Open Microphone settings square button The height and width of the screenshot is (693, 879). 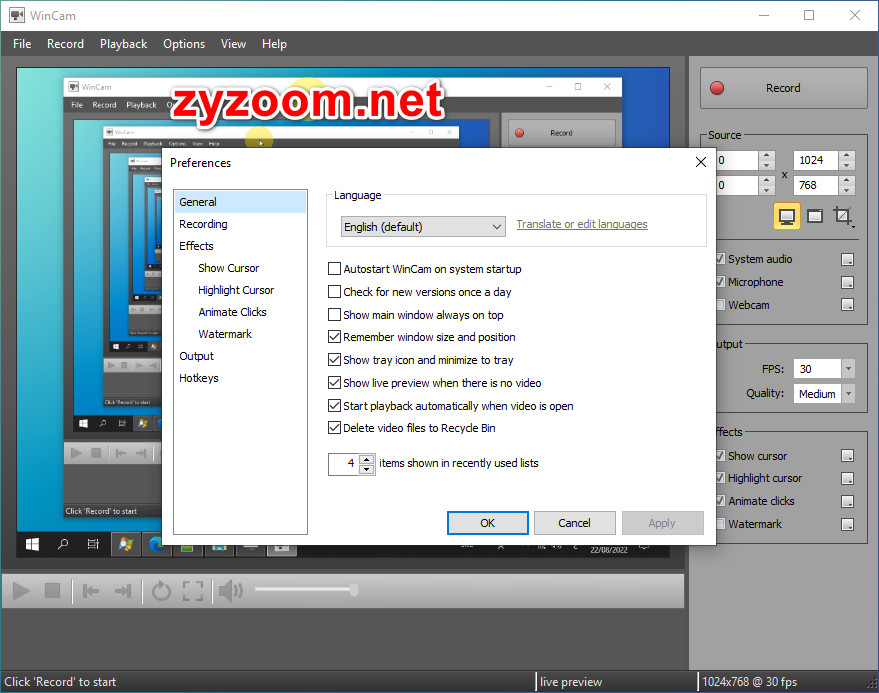(848, 282)
